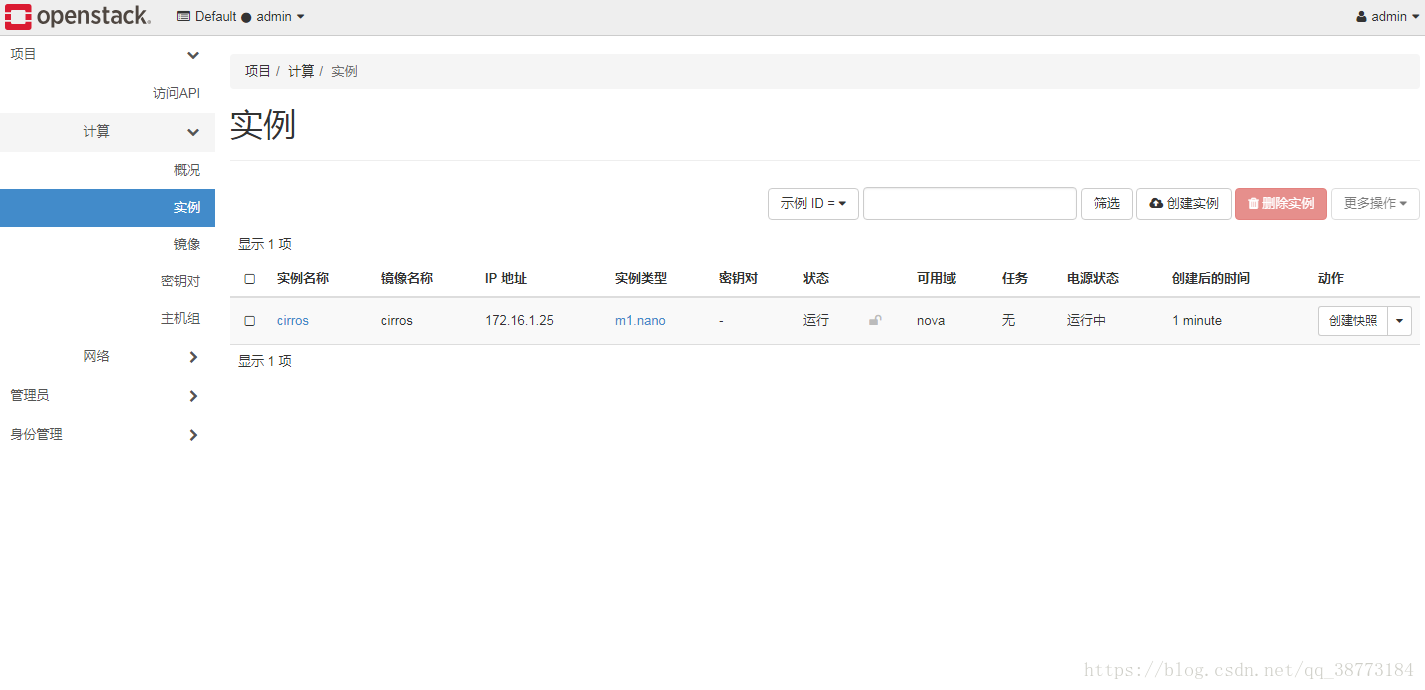Open dropdown arrow next to 创建快照
Viewport: 1425px width, 690px height.
(x=1399, y=321)
